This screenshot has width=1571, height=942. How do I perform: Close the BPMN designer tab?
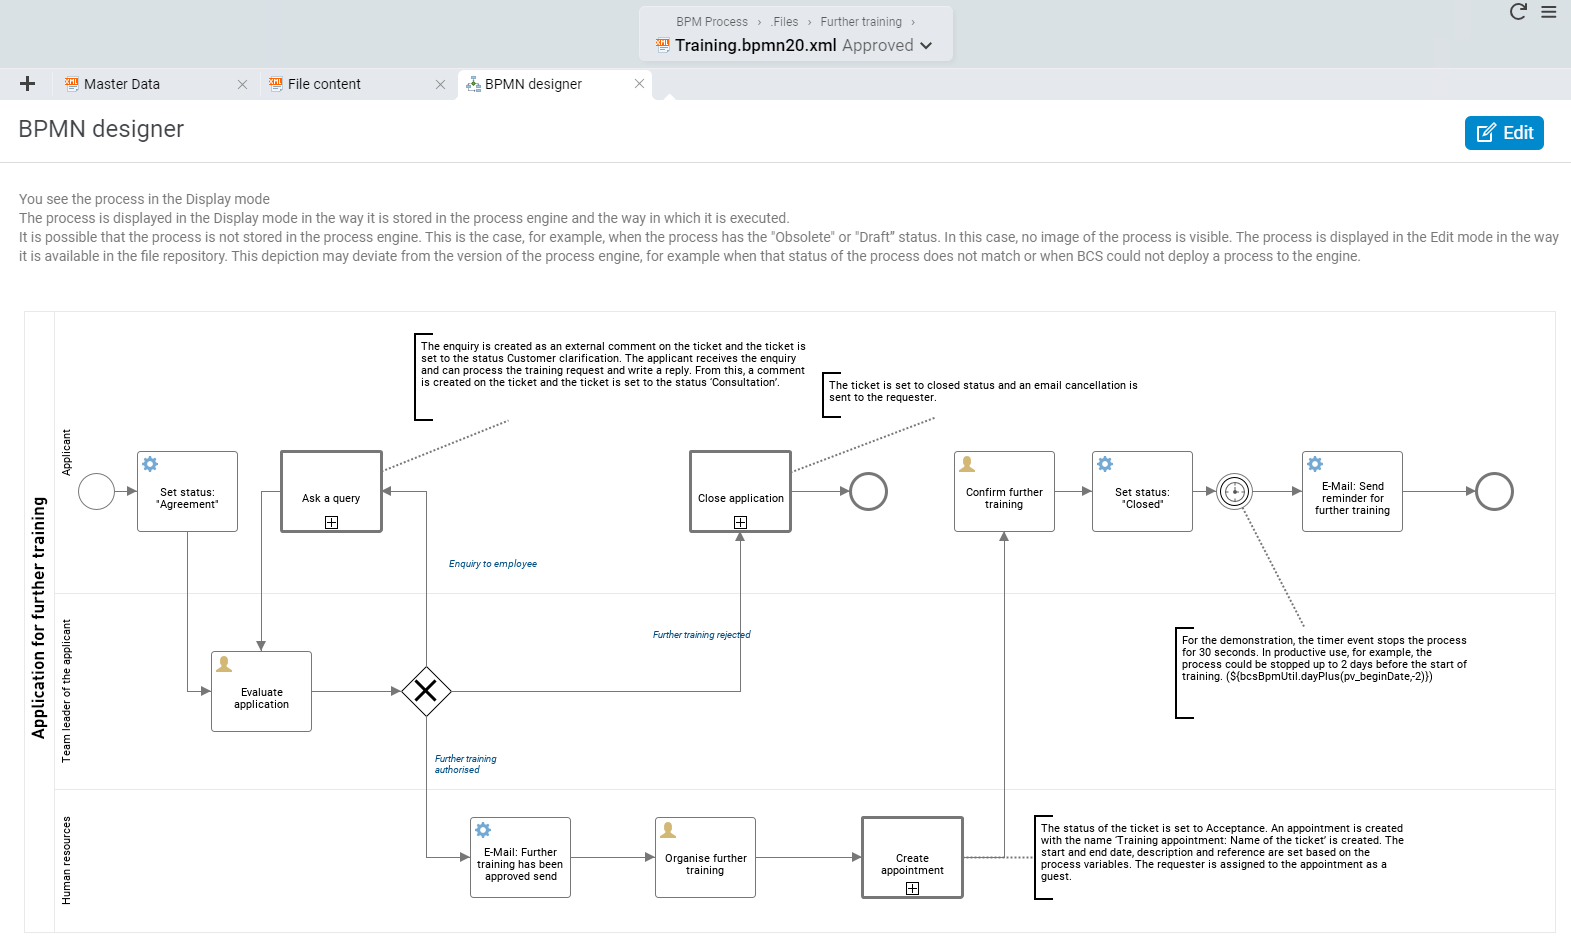(x=639, y=84)
